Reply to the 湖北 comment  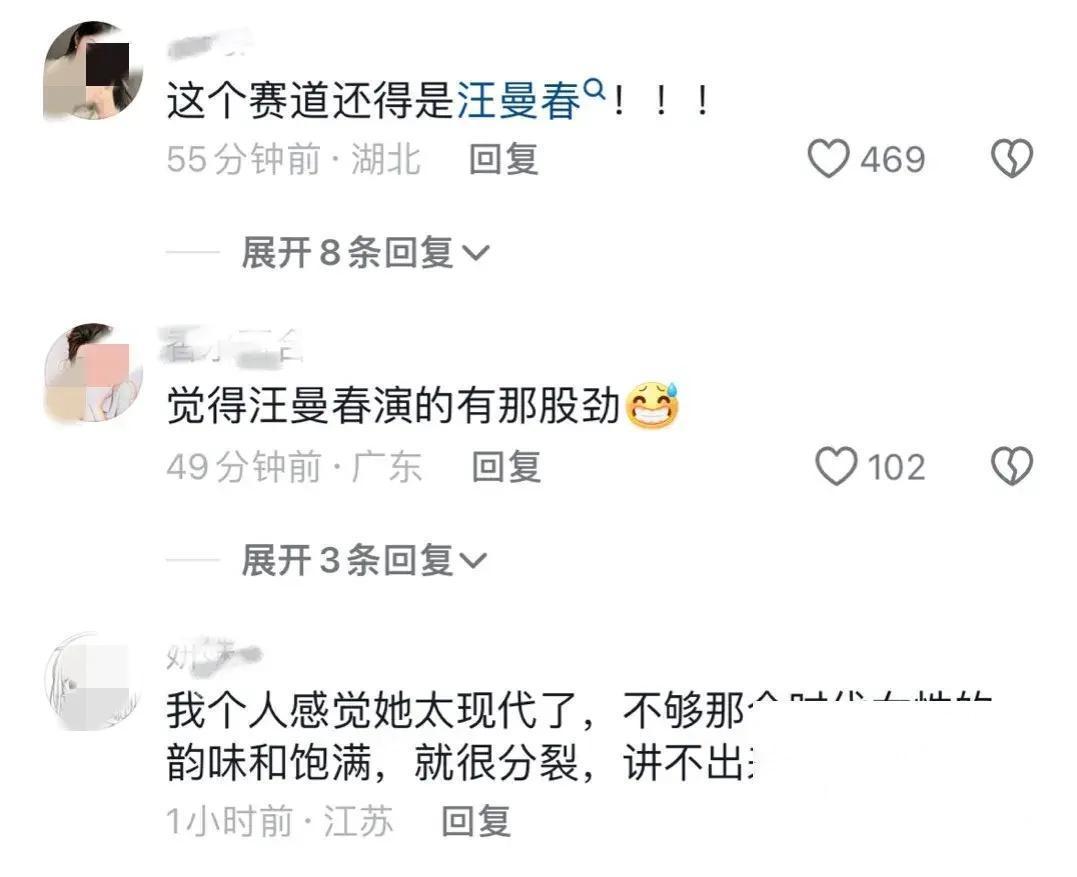(x=503, y=159)
